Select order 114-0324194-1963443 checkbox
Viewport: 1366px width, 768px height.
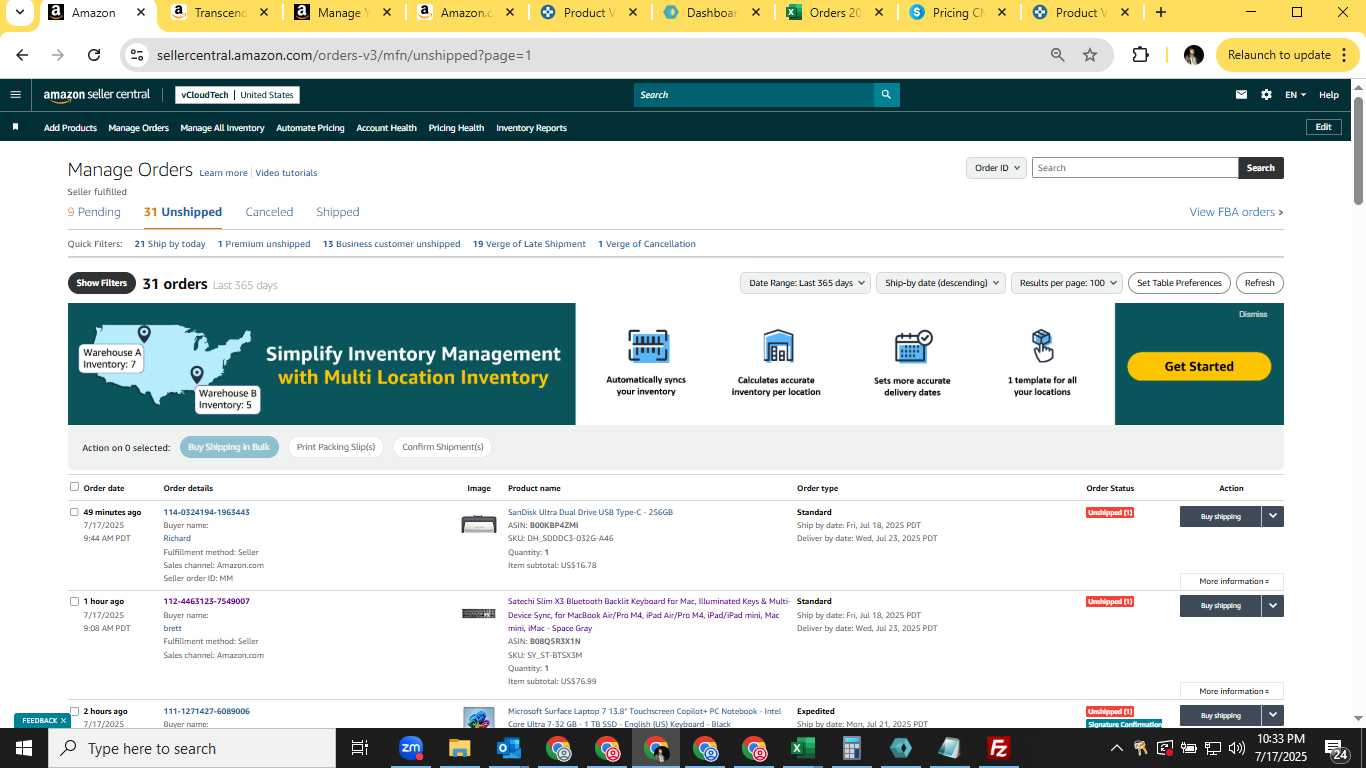[x=74, y=512]
